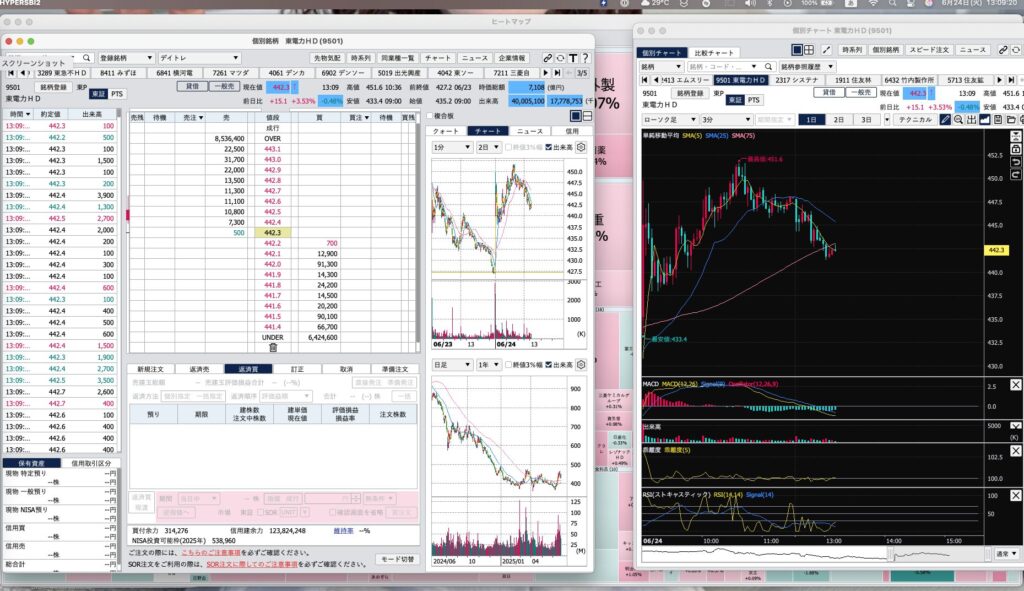The image size is (1024, 591).
Task: Toggle 複合板 checkbox
Action: [430, 116]
